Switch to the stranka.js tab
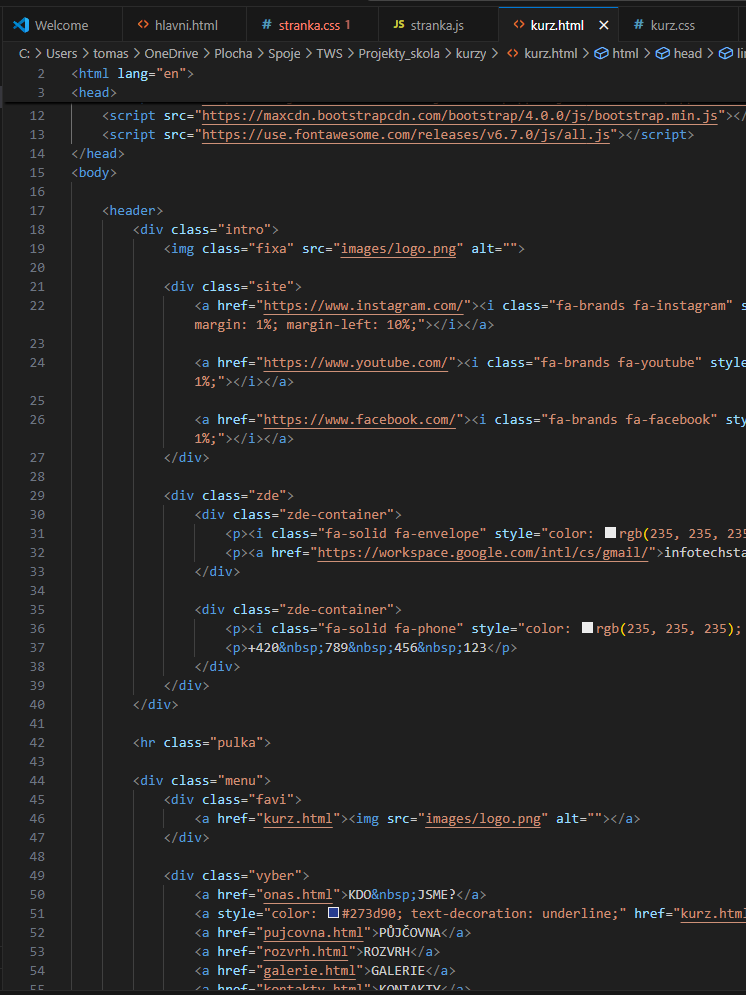 click(438, 25)
